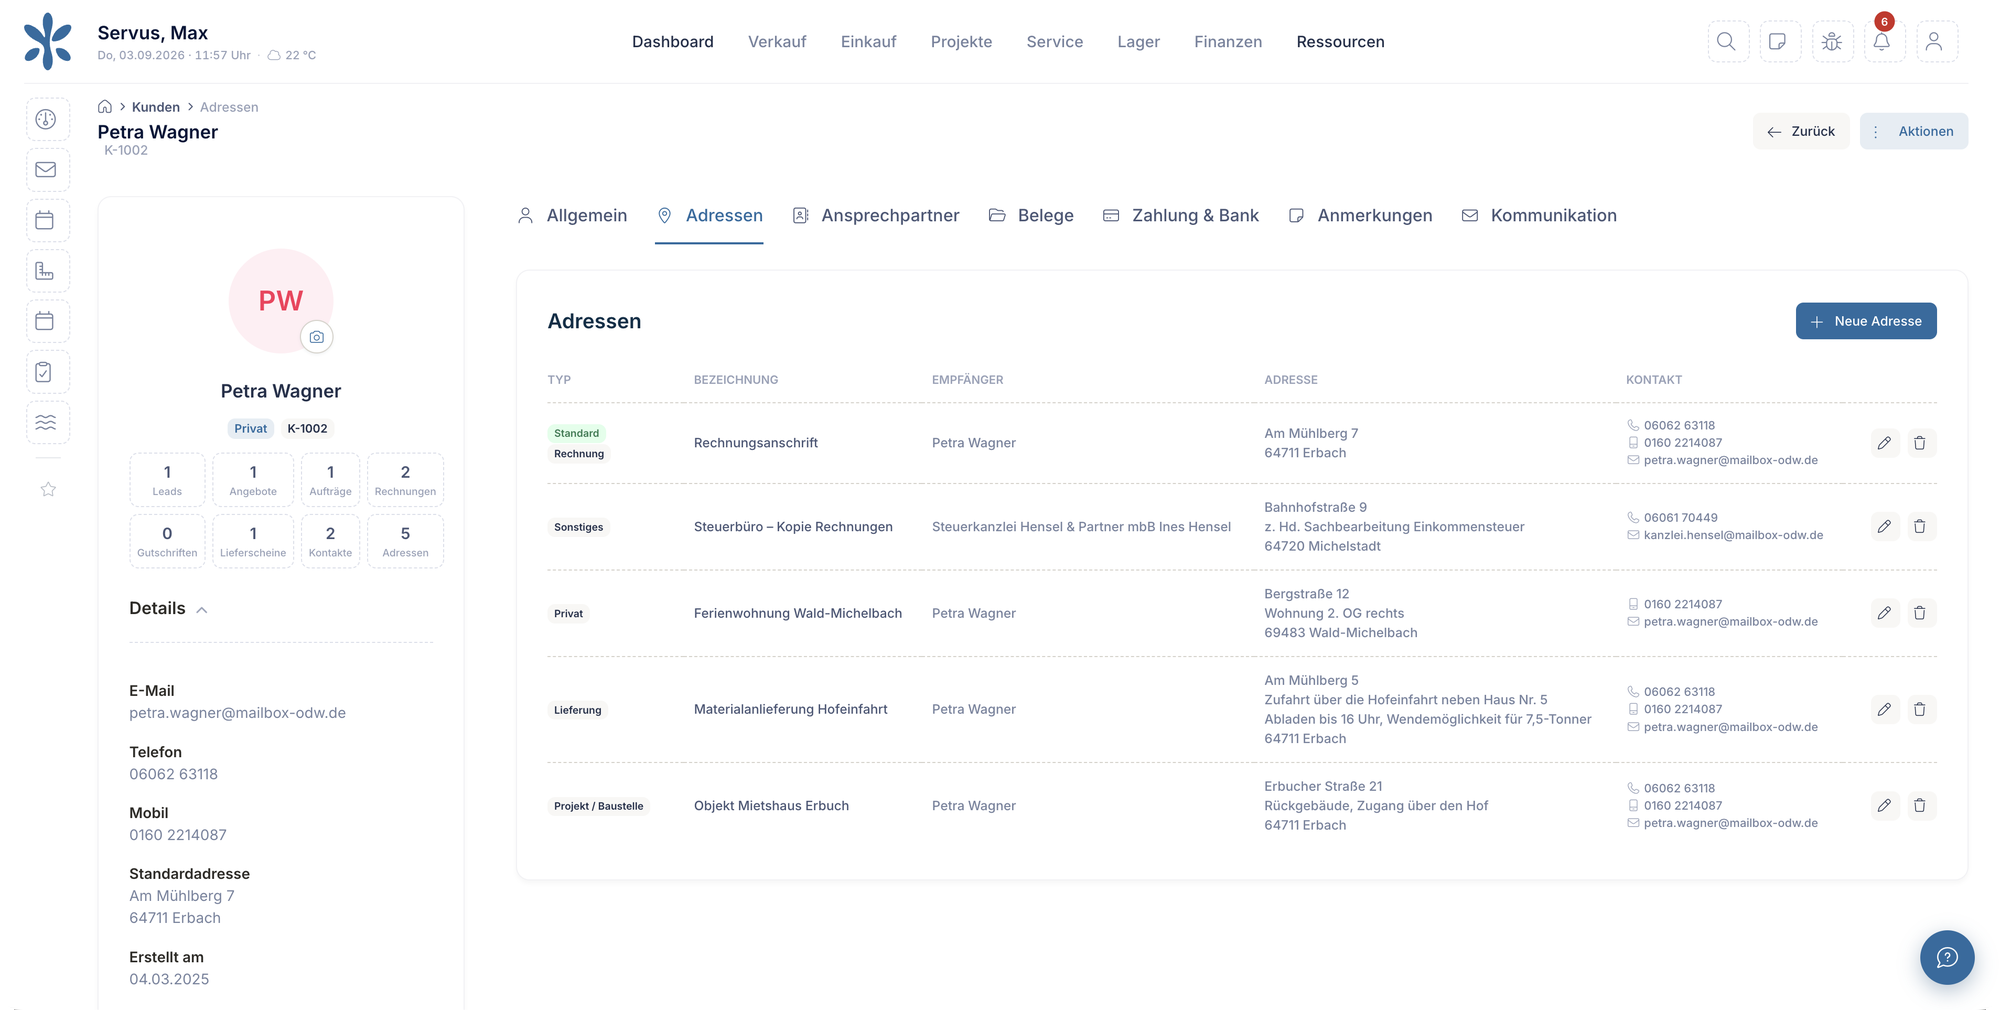The width and height of the screenshot is (2000, 1010).
Task: Switch to the Ansprechpartner tab
Action: point(876,216)
